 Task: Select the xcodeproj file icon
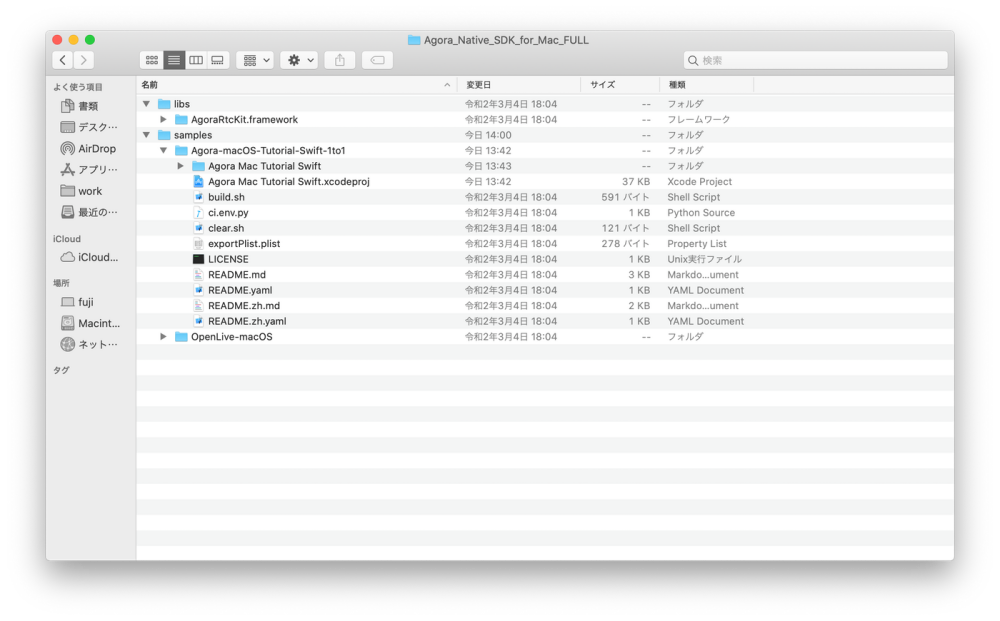[x=198, y=182]
